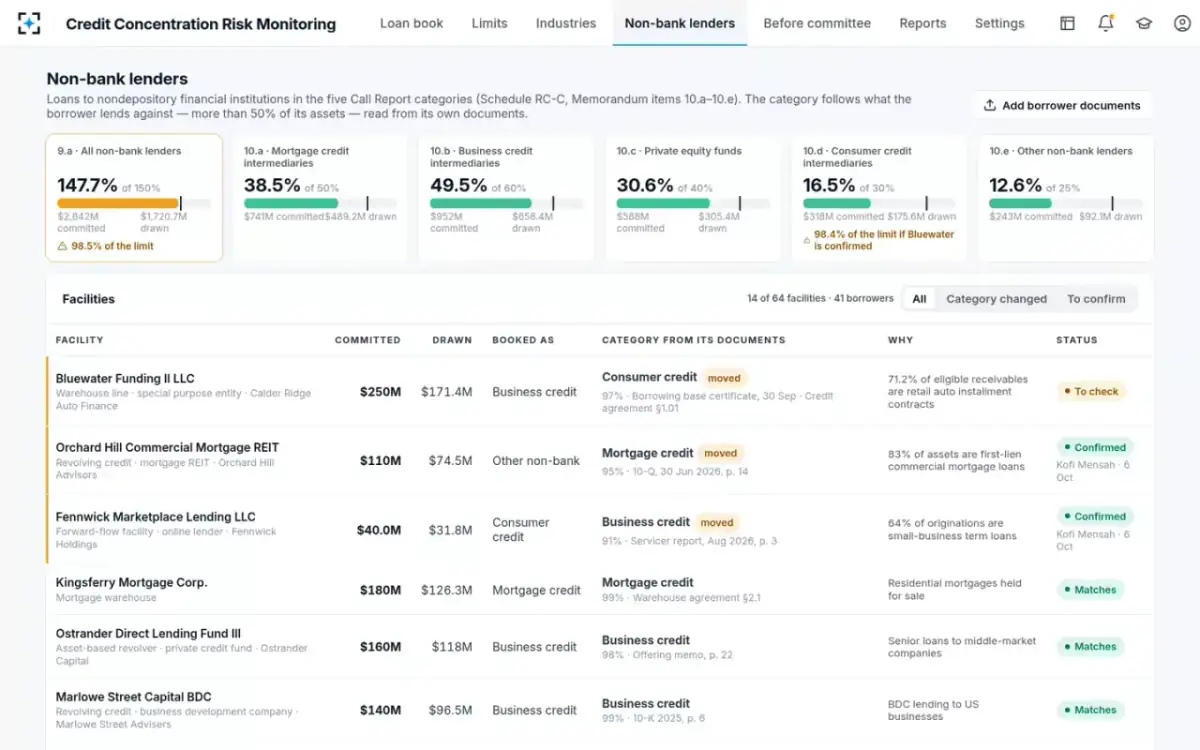The width and height of the screenshot is (1200, 750).
Task: Open the Limits tab
Action: click(x=489, y=23)
